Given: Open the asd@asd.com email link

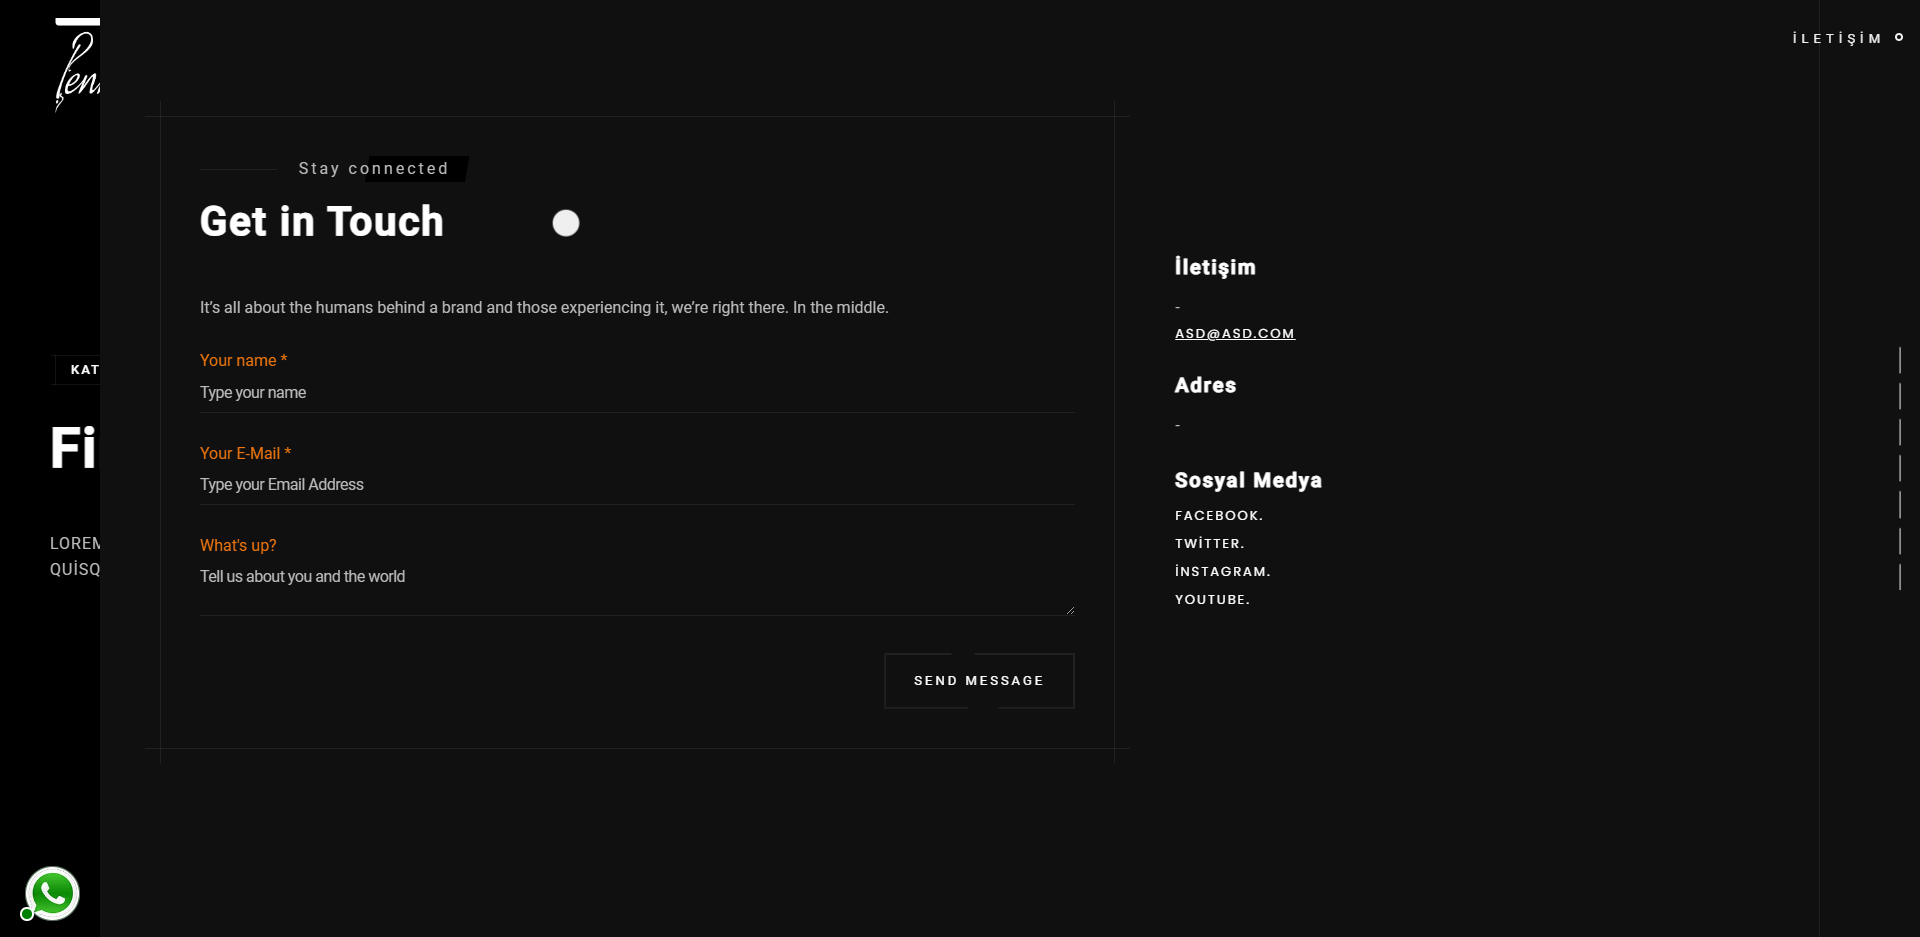Looking at the screenshot, I should [x=1234, y=334].
